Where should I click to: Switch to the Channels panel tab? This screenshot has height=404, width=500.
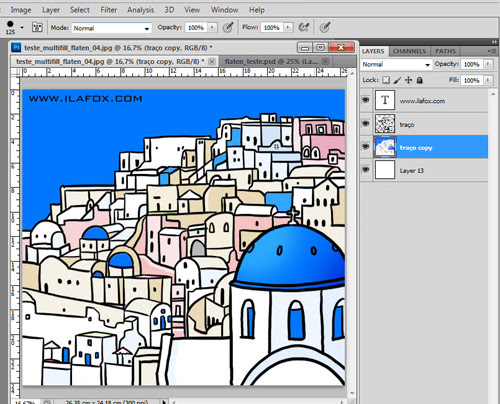coord(409,51)
